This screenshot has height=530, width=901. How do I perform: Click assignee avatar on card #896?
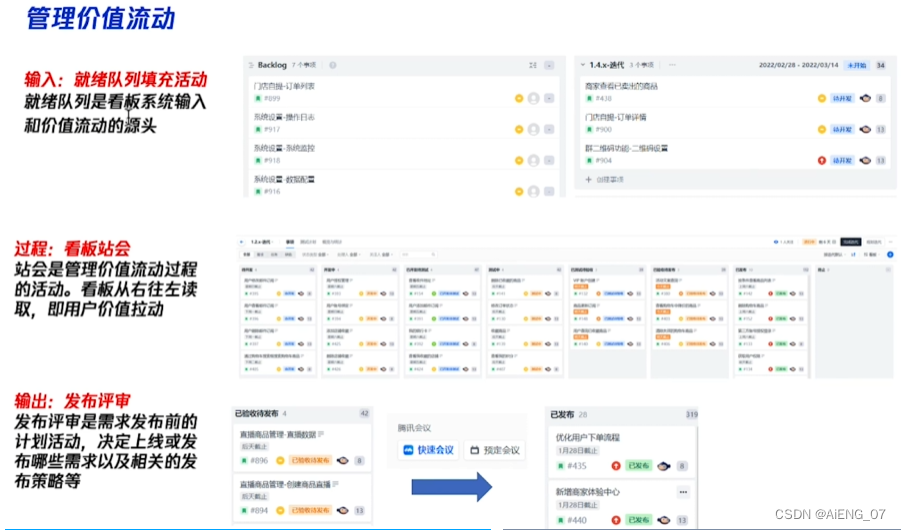[x=343, y=460]
